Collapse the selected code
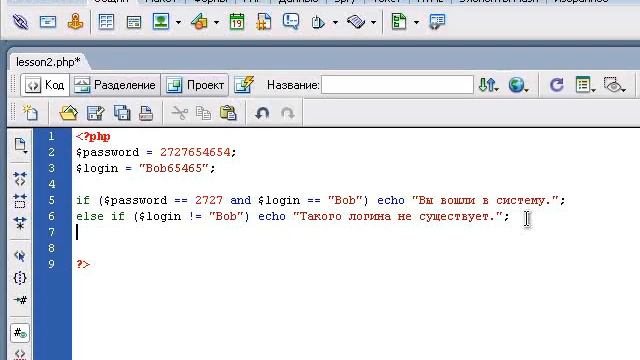640x360 pixels. pyautogui.click(x=20, y=201)
